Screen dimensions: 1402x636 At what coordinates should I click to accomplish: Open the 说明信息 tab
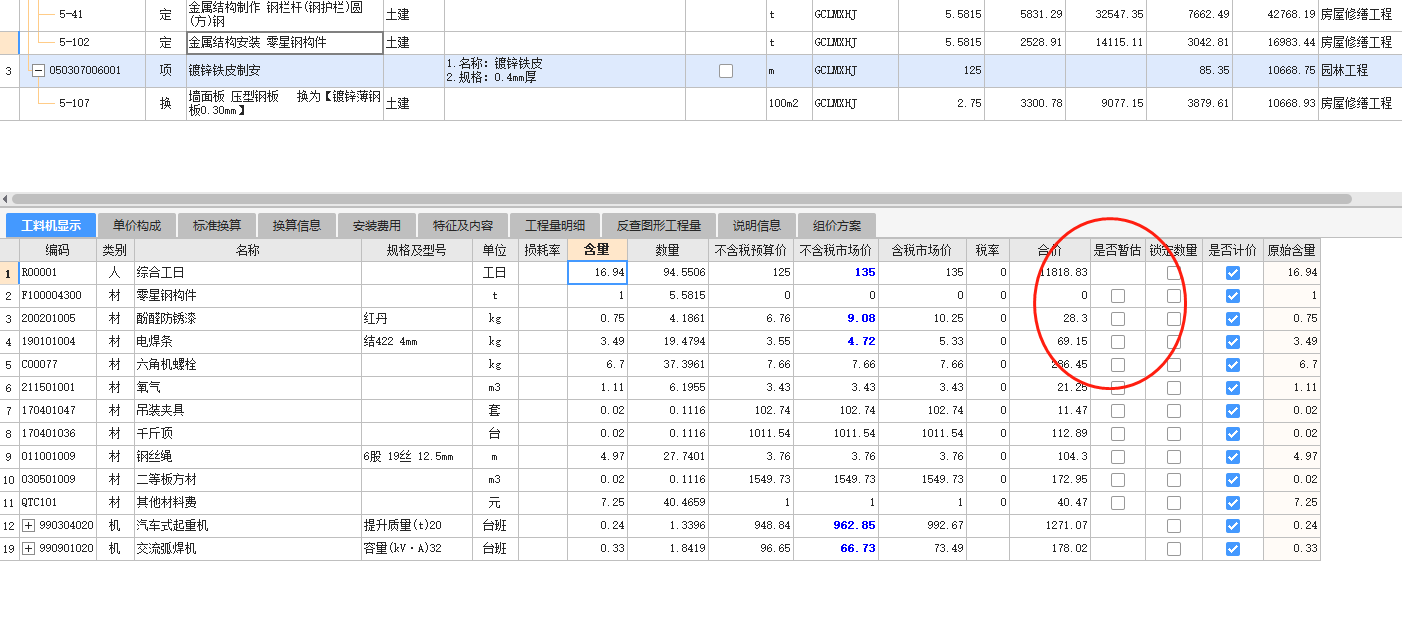point(757,225)
